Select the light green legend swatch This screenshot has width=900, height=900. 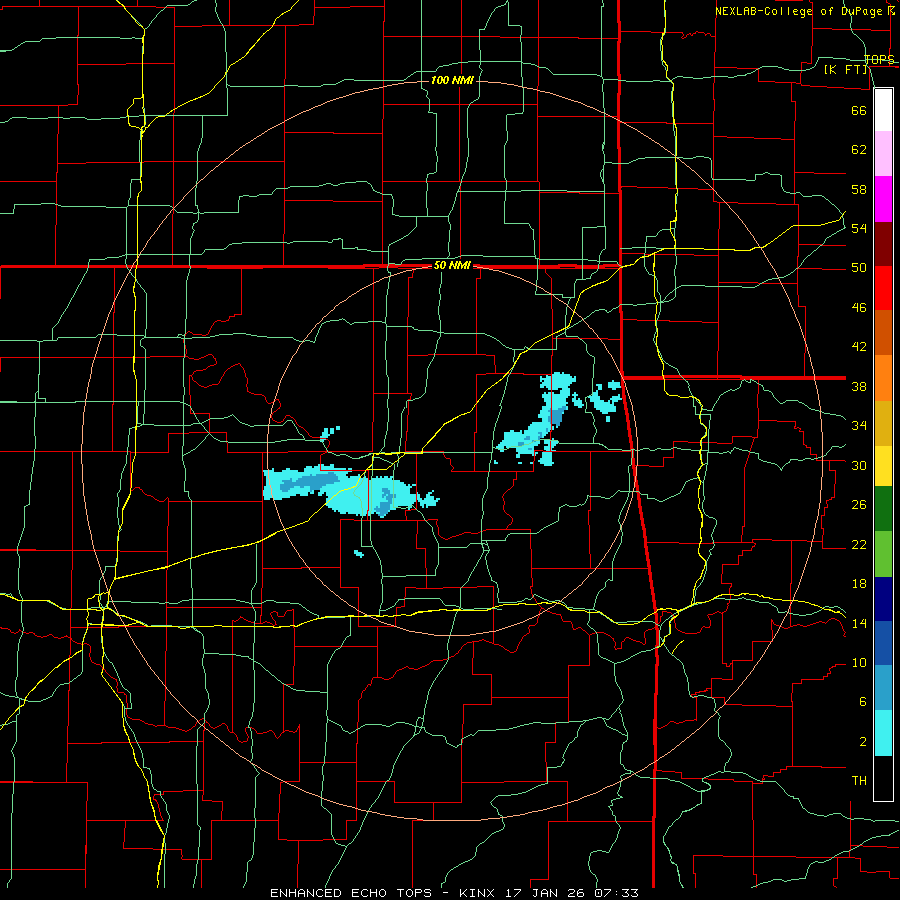(x=883, y=554)
